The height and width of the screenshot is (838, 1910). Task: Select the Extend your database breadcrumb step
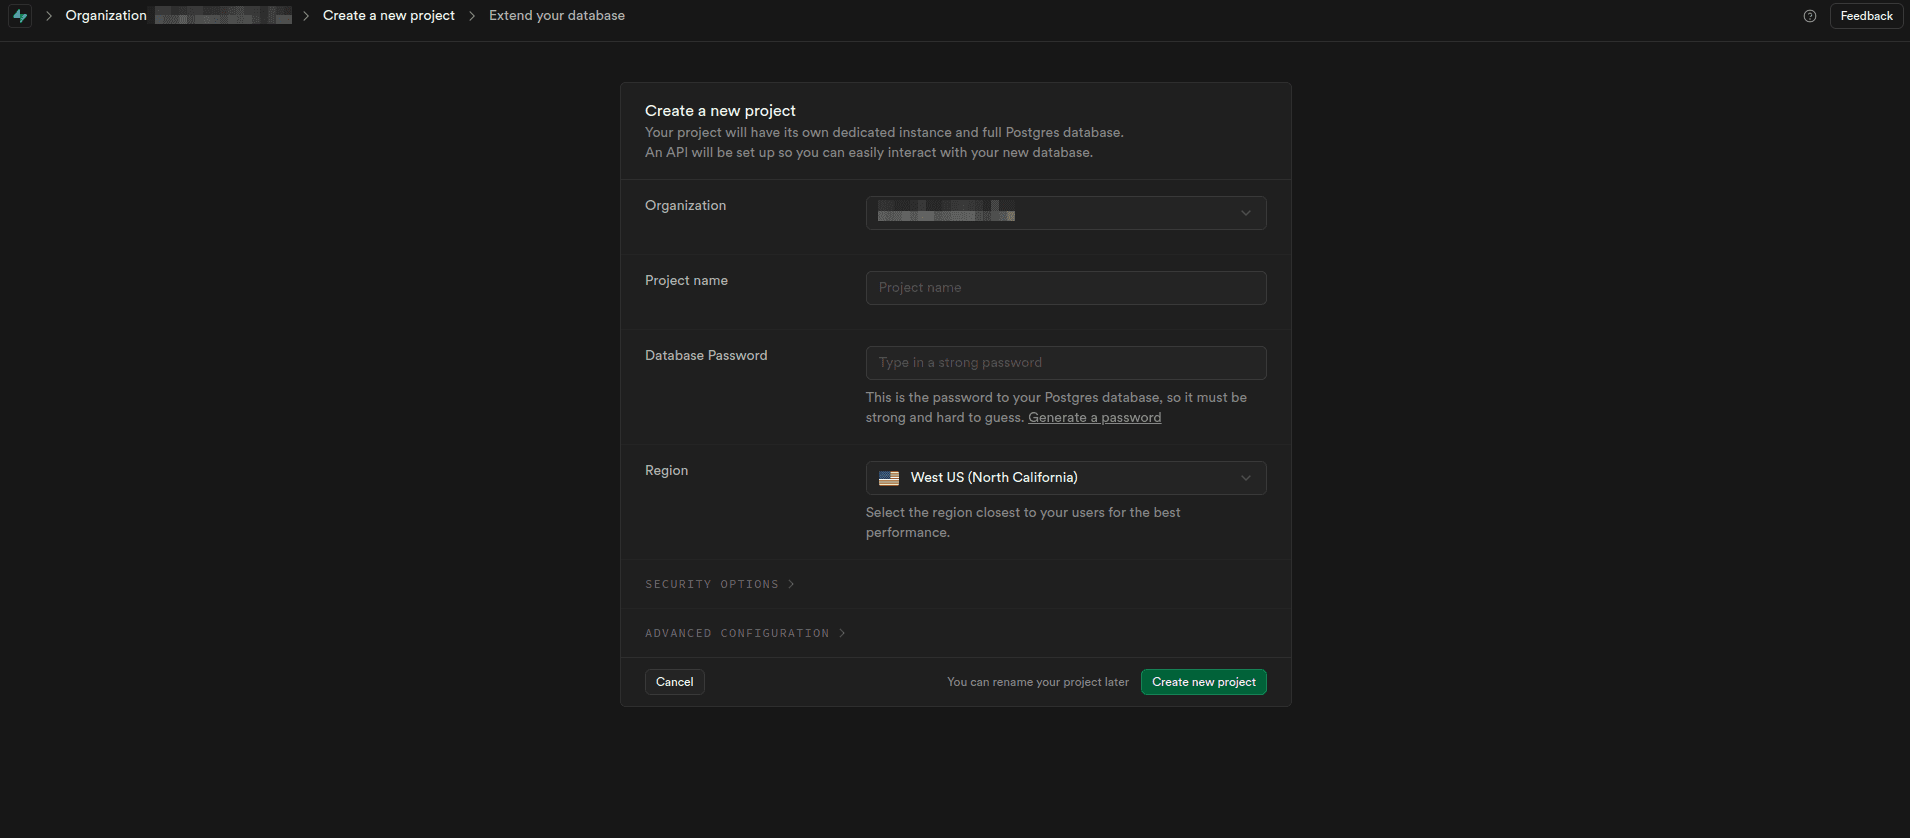(556, 16)
